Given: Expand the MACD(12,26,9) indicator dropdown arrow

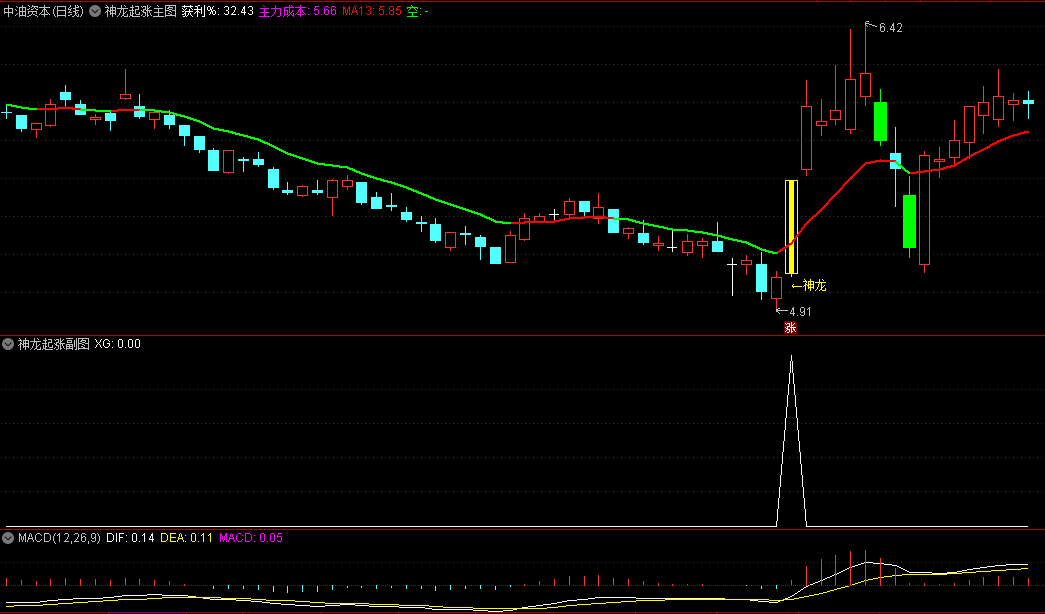Looking at the screenshot, I should pos(8,538).
